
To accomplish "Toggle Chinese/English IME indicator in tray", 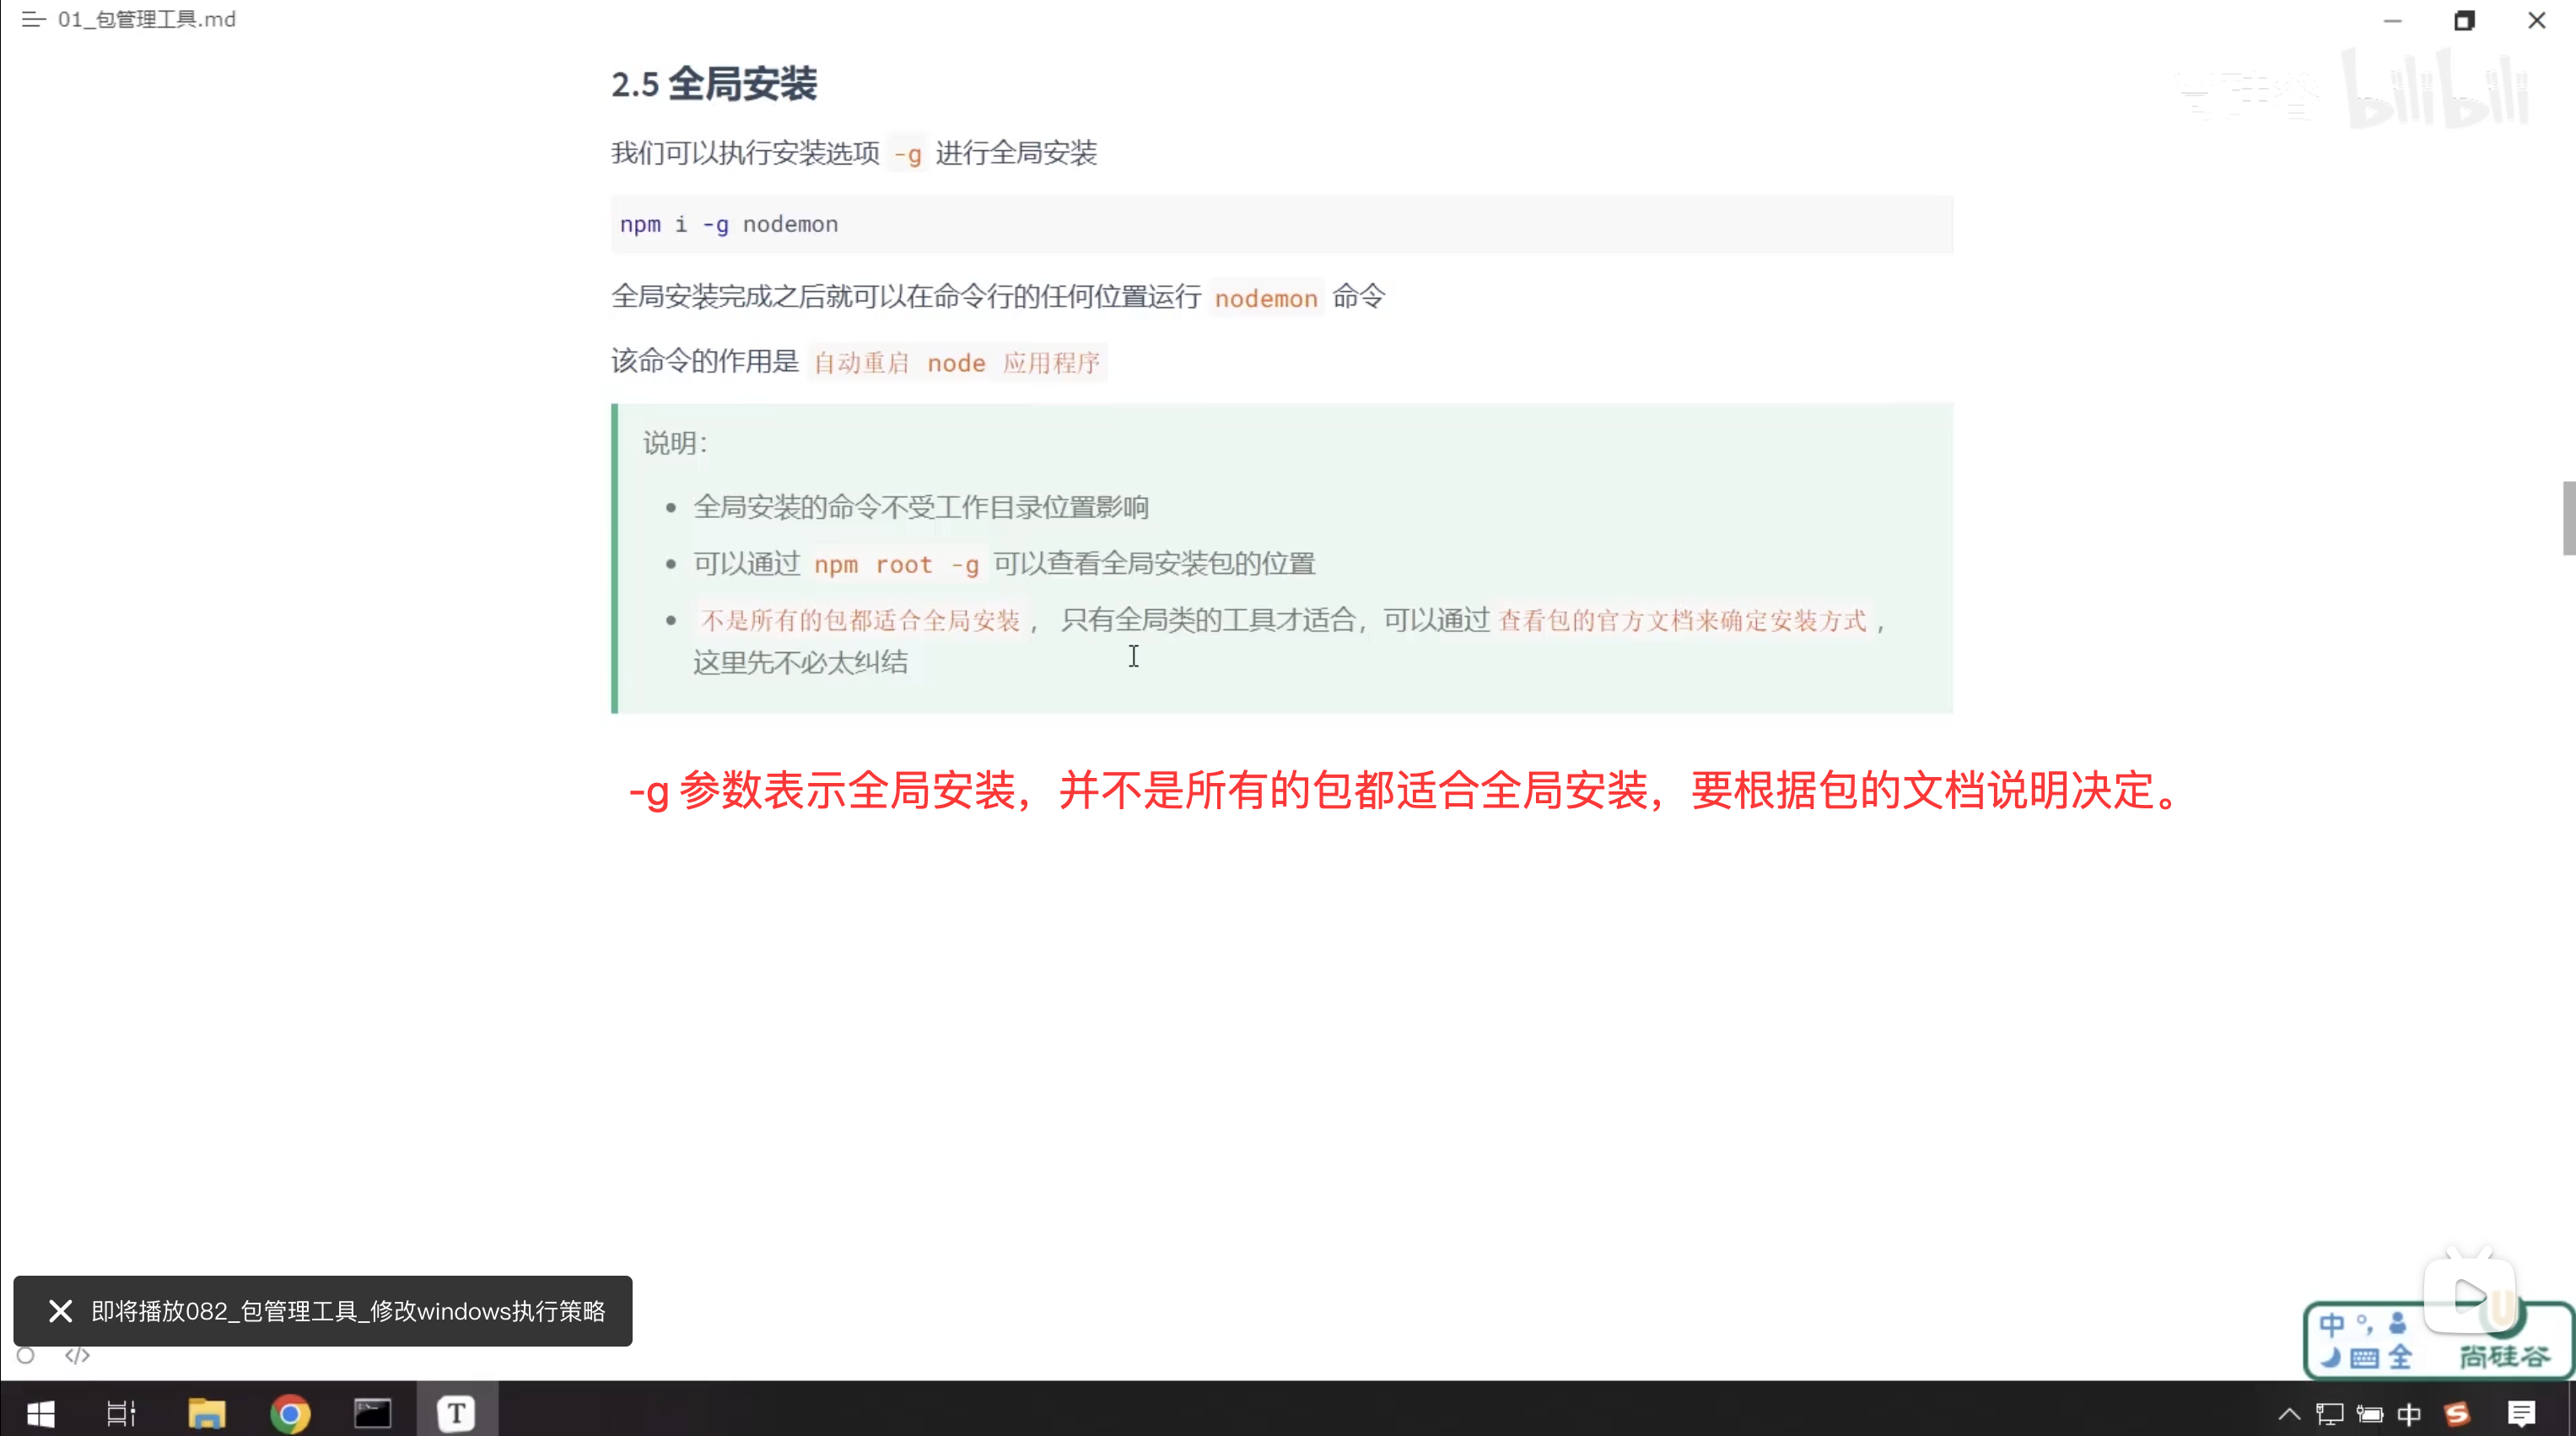I will (x=2410, y=1413).
